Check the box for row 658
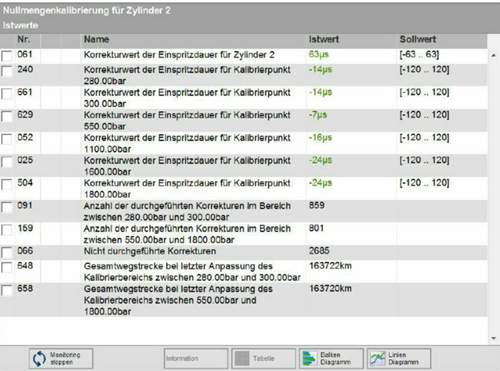Viewport: 500px width, 371px height. pos(7,290)
